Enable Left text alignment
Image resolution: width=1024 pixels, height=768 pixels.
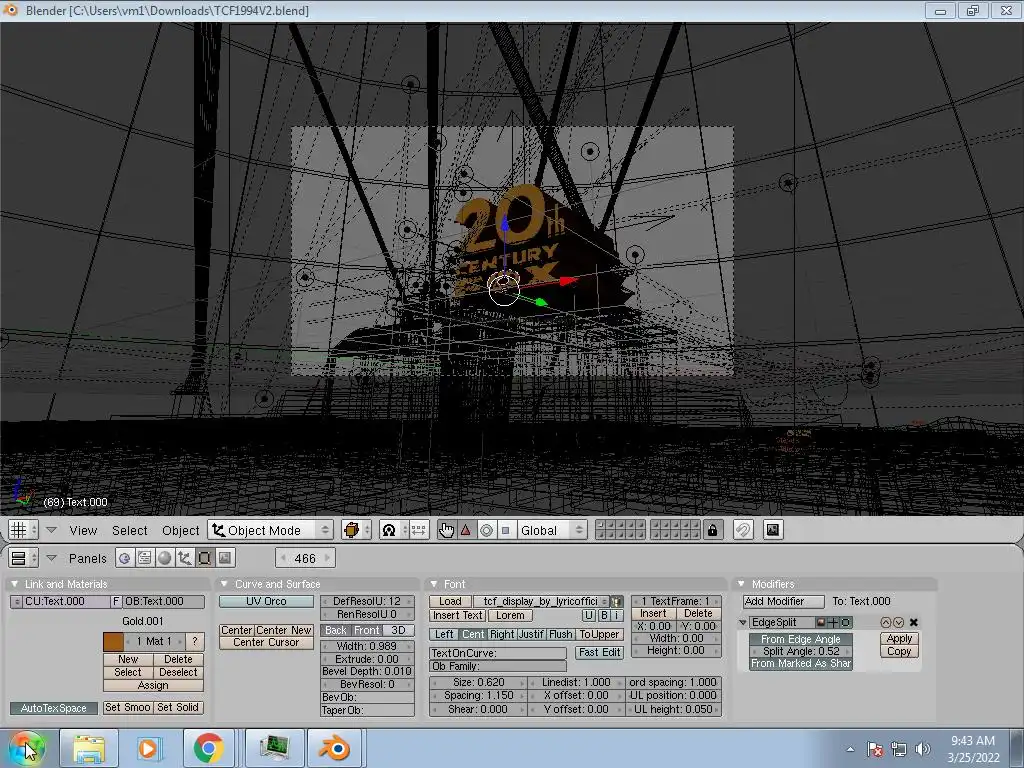pyautogui.click(x=443, y=635)
